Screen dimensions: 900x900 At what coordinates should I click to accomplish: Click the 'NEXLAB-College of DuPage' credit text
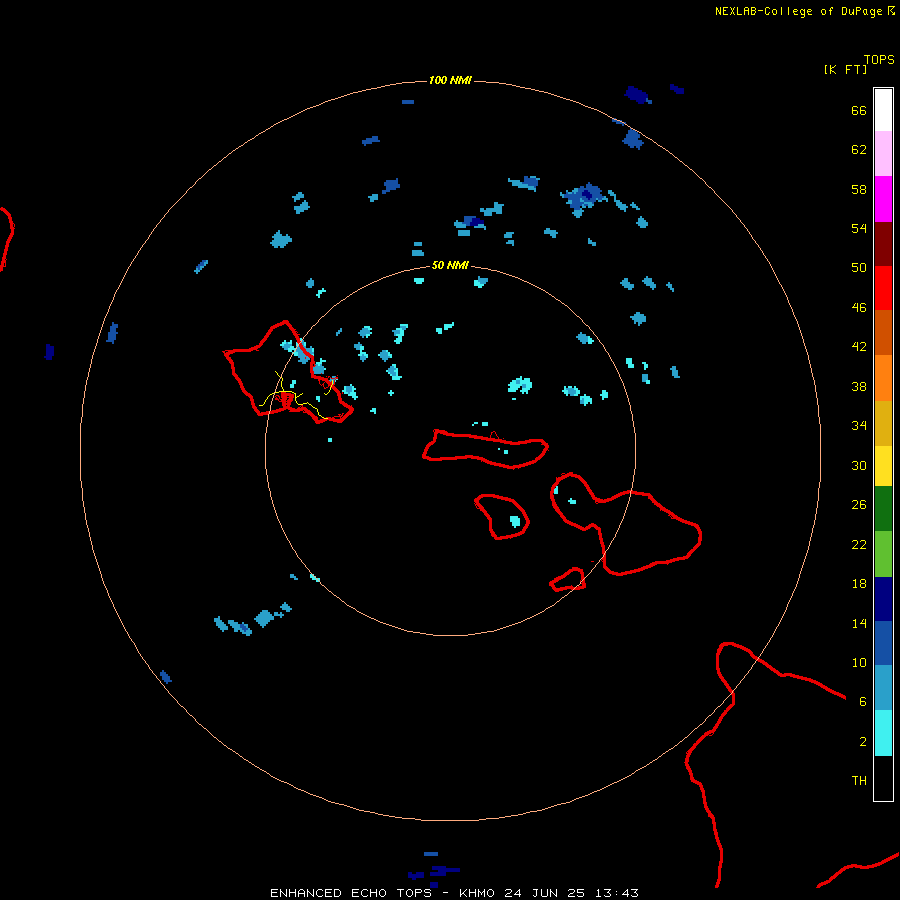(x=798, y=11)
